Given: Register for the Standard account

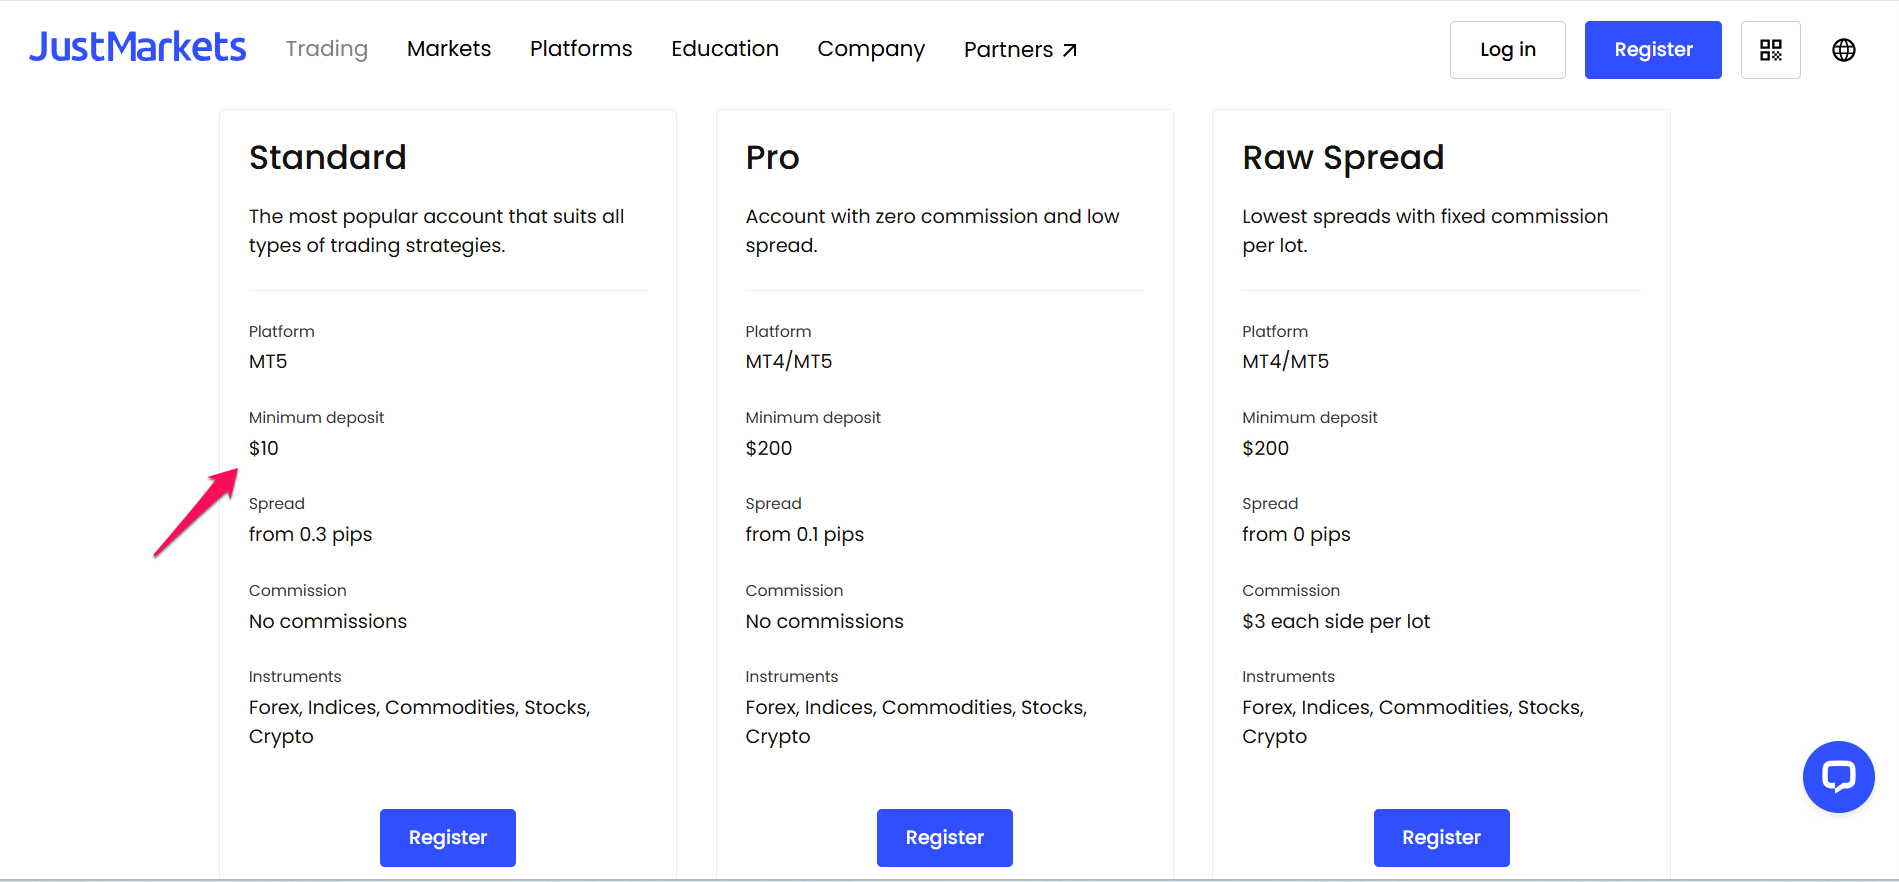Looking at the screenshot, I should 448,837.
